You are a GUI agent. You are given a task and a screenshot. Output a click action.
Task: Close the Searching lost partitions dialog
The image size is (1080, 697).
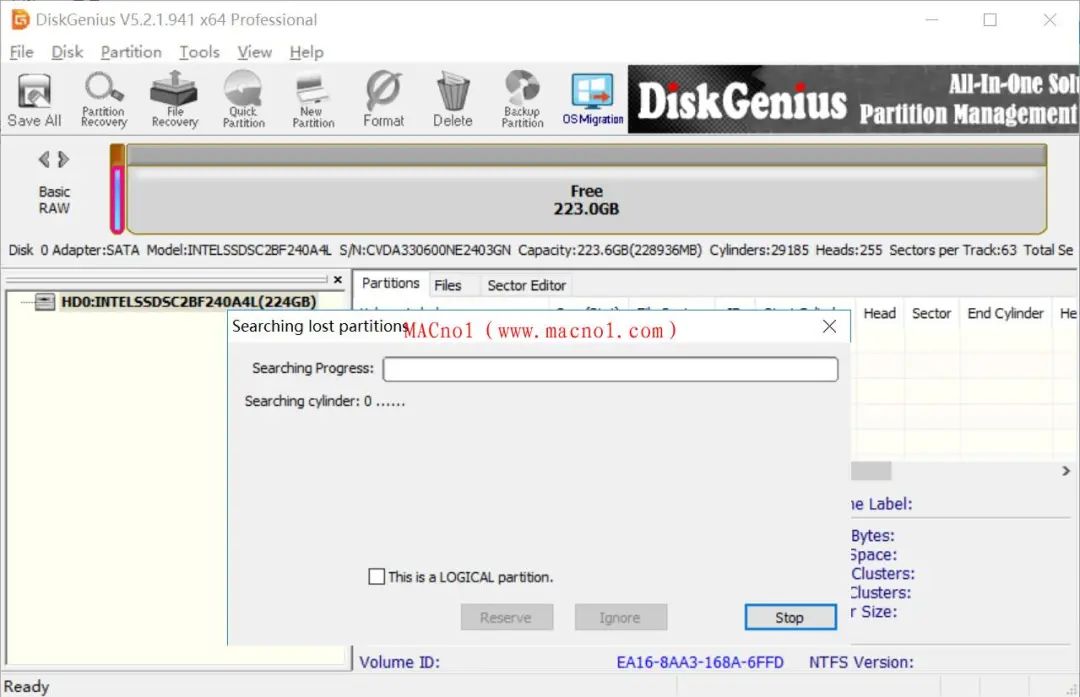(829, 326)
